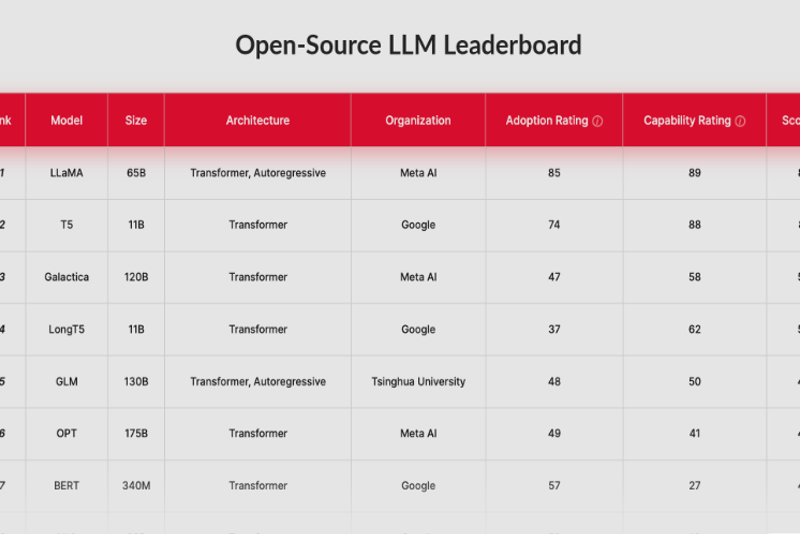Click Google in the BERT row
The width and height of the screenshot is (800, 534).
click(x=418, y=486)
